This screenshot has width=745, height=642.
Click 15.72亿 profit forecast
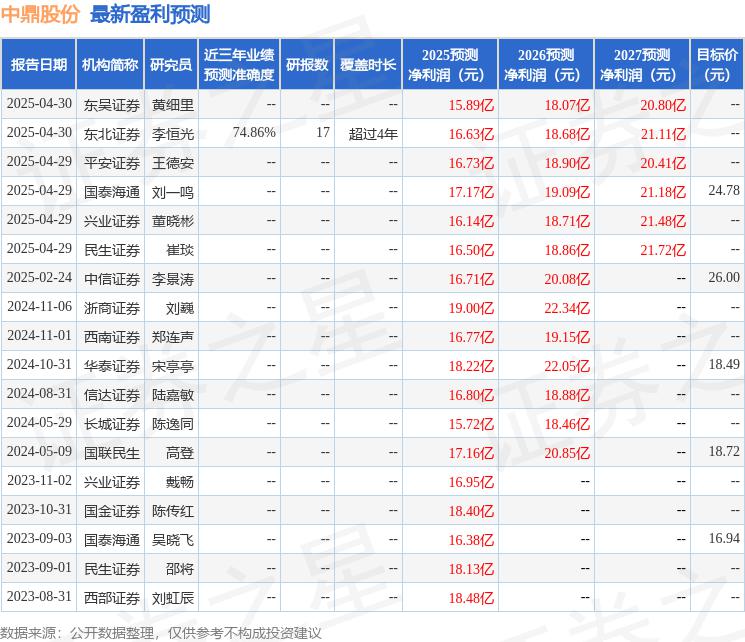pos(471,424)
